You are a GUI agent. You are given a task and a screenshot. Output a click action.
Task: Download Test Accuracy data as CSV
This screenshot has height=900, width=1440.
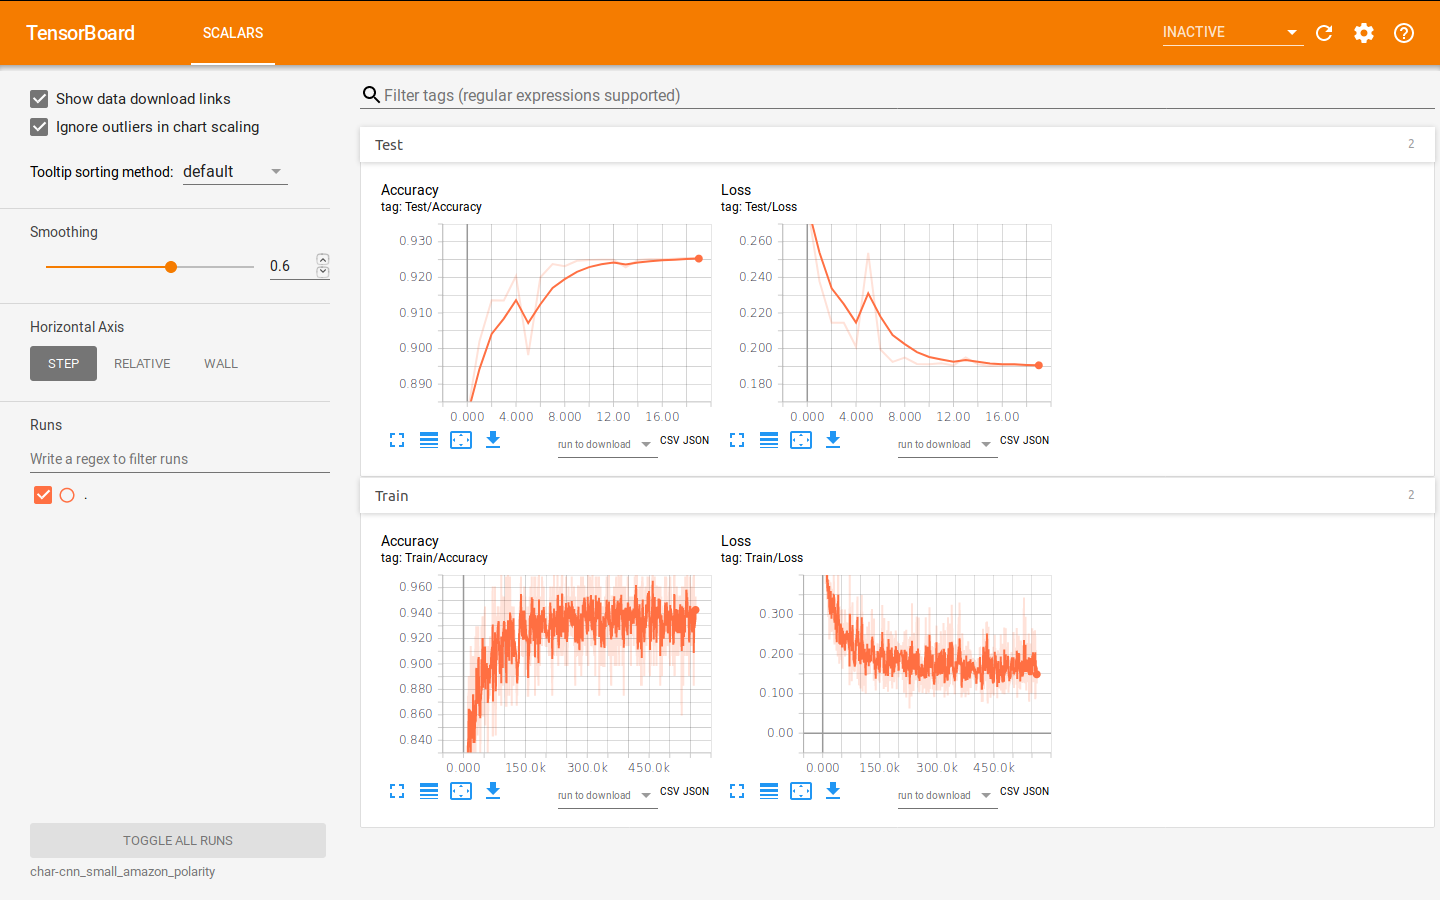(x=669, y=440)
